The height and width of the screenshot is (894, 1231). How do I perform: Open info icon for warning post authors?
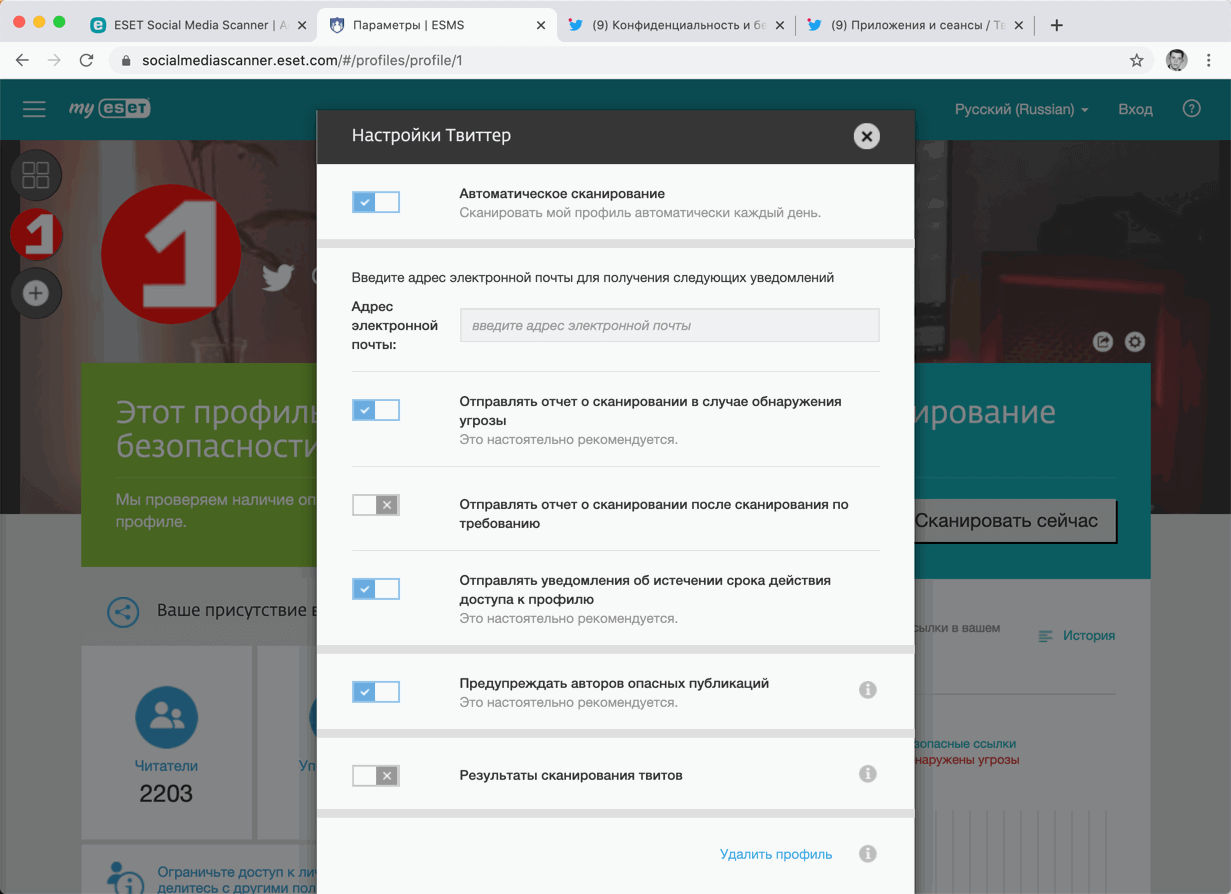[x=868, y=690]
